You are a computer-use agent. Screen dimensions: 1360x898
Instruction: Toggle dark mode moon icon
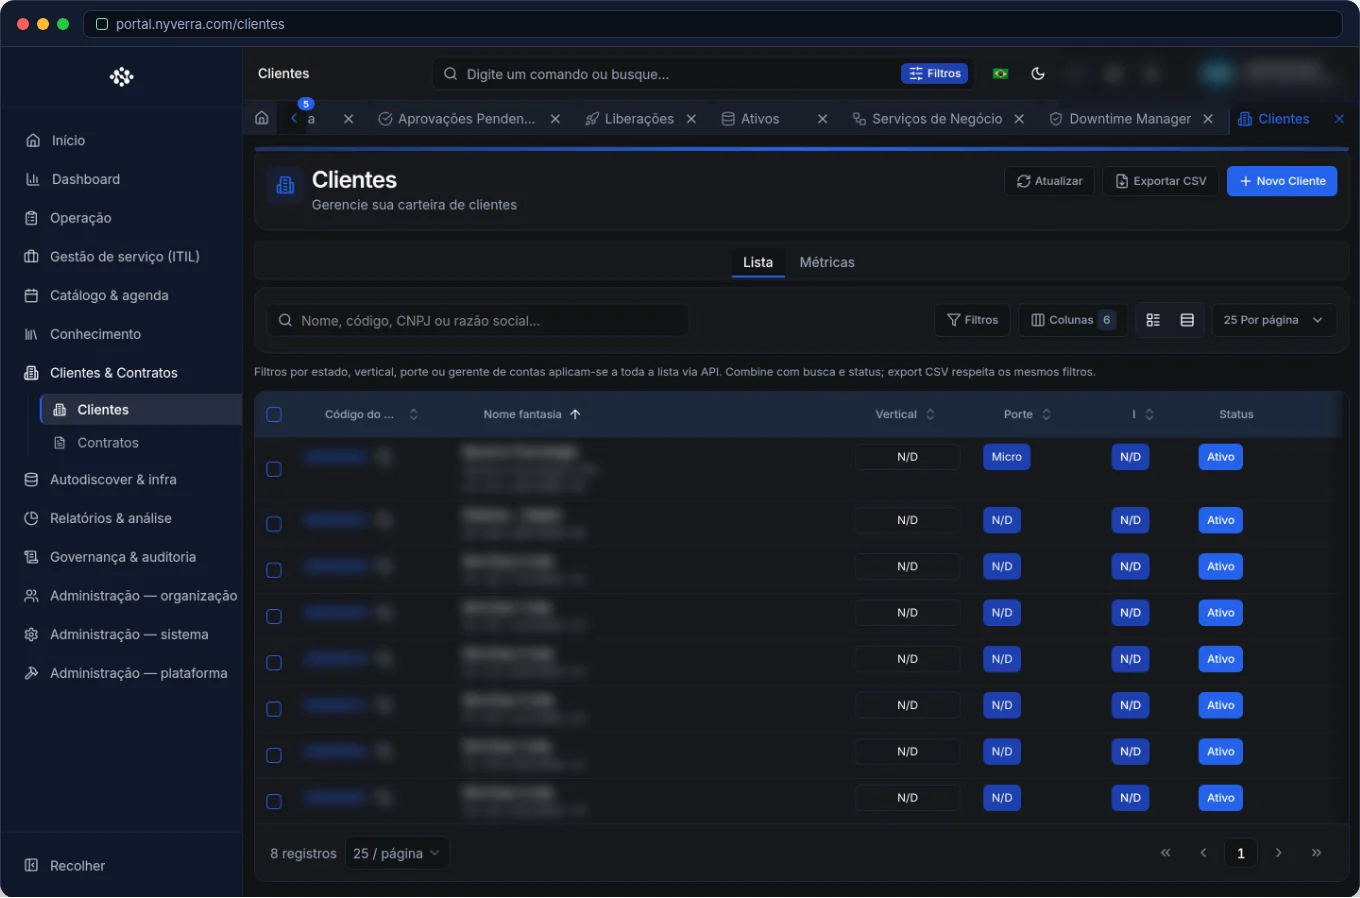1038,73
